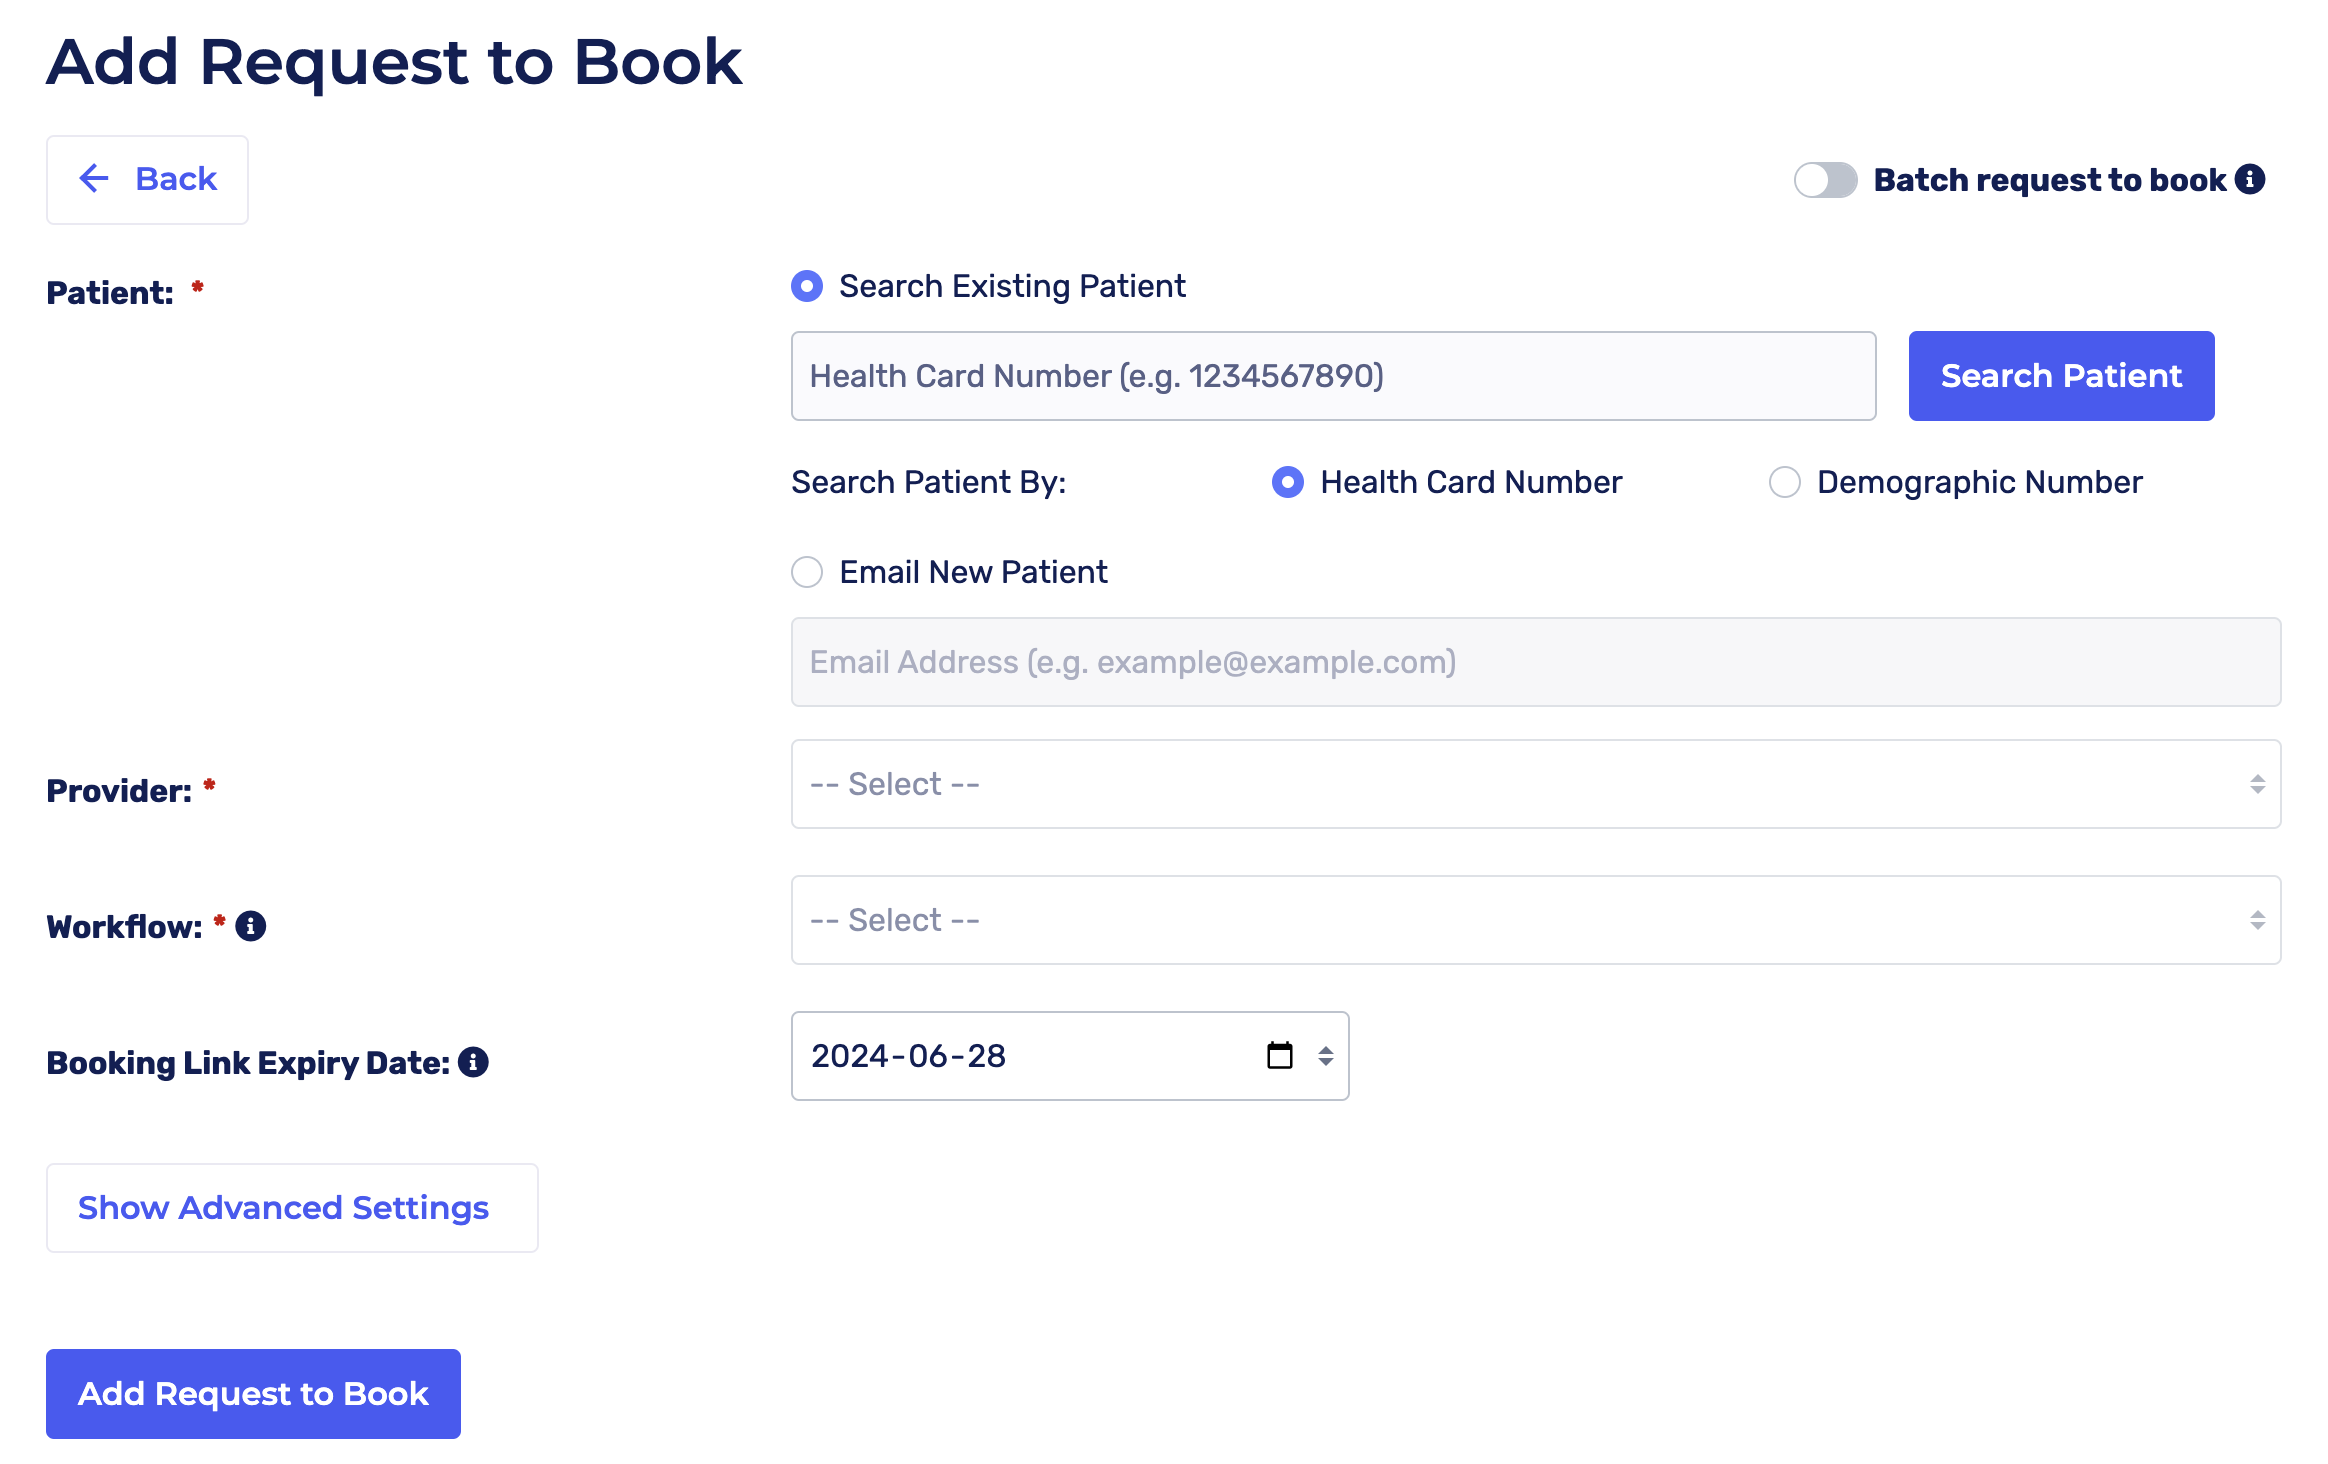The width and height of the screenshot is (2328, 1464).
Task: Click the Back button
Action: 147,180
